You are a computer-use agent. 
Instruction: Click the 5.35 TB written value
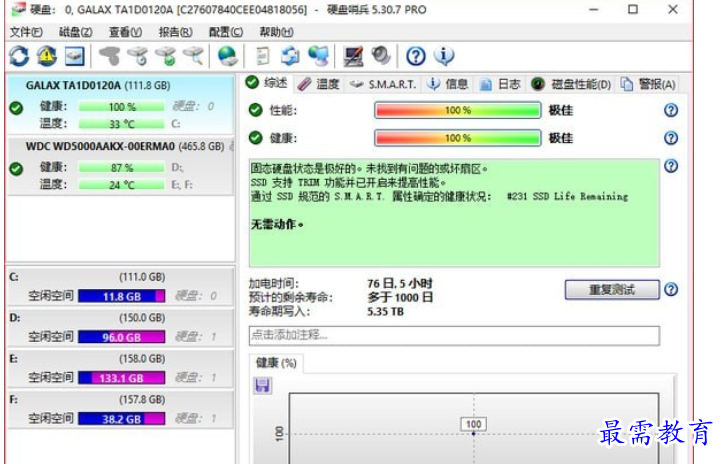click(385, 312)
